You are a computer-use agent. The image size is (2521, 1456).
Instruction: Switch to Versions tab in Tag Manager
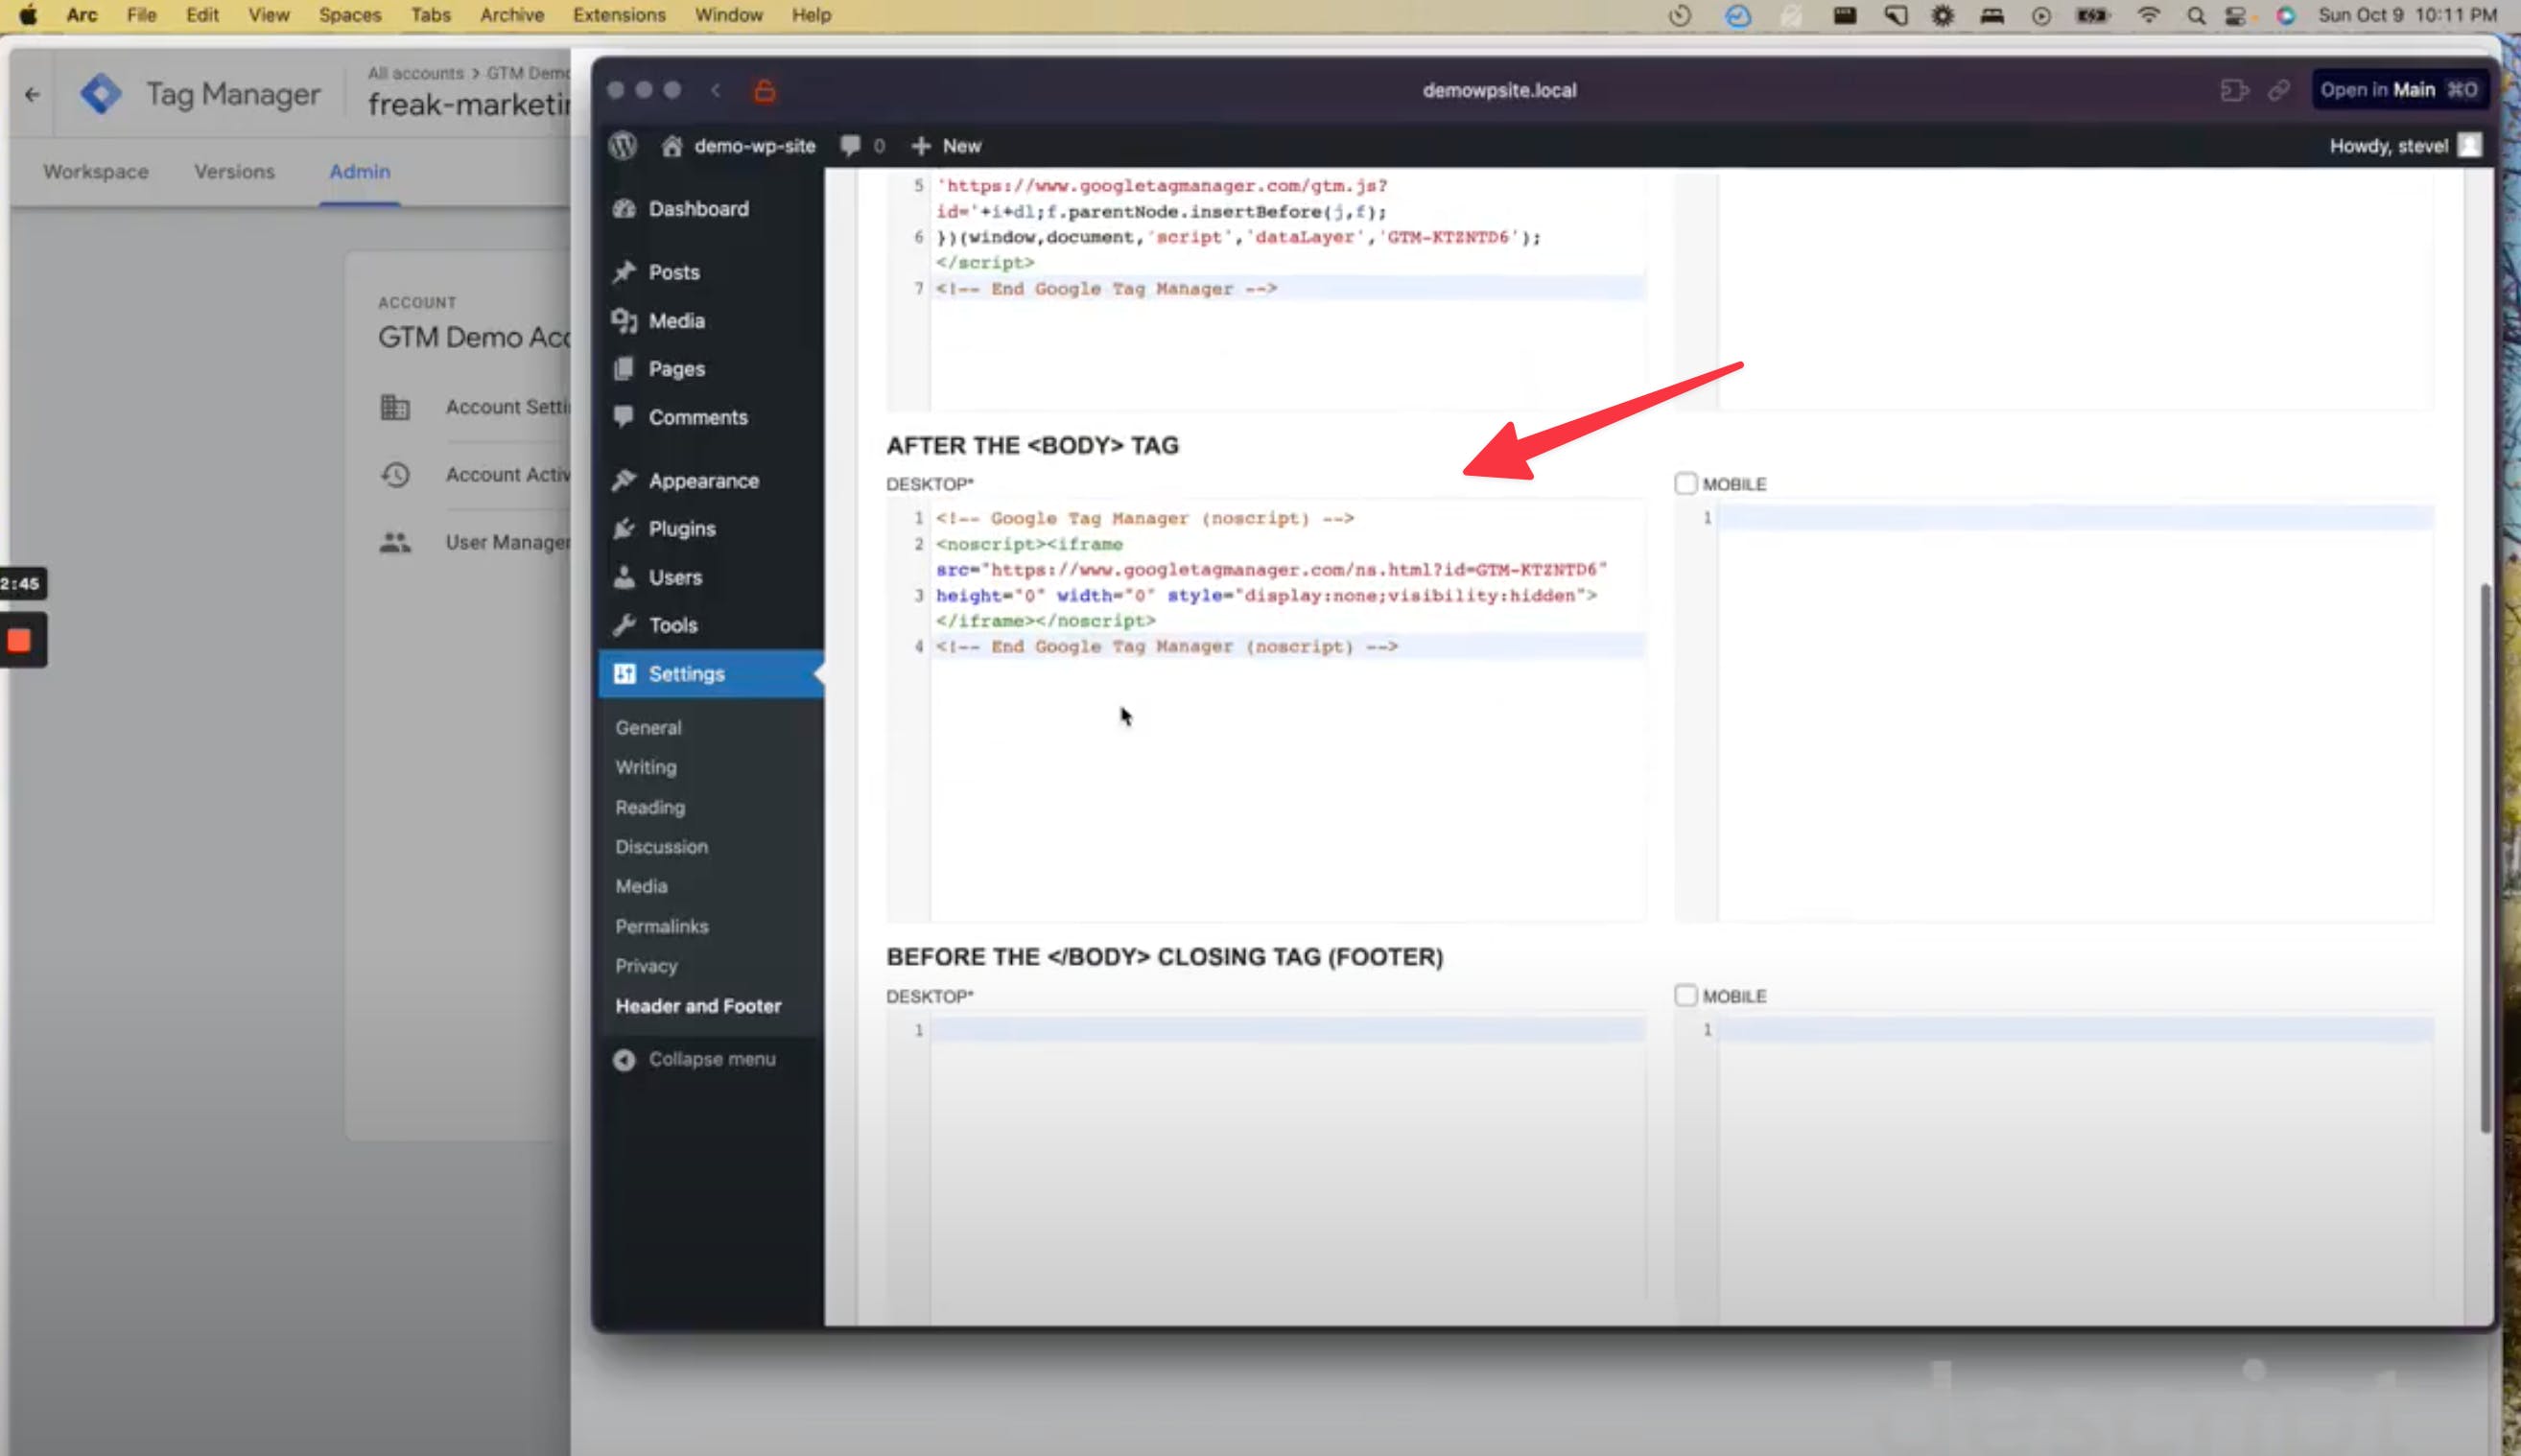coord(234,172)
